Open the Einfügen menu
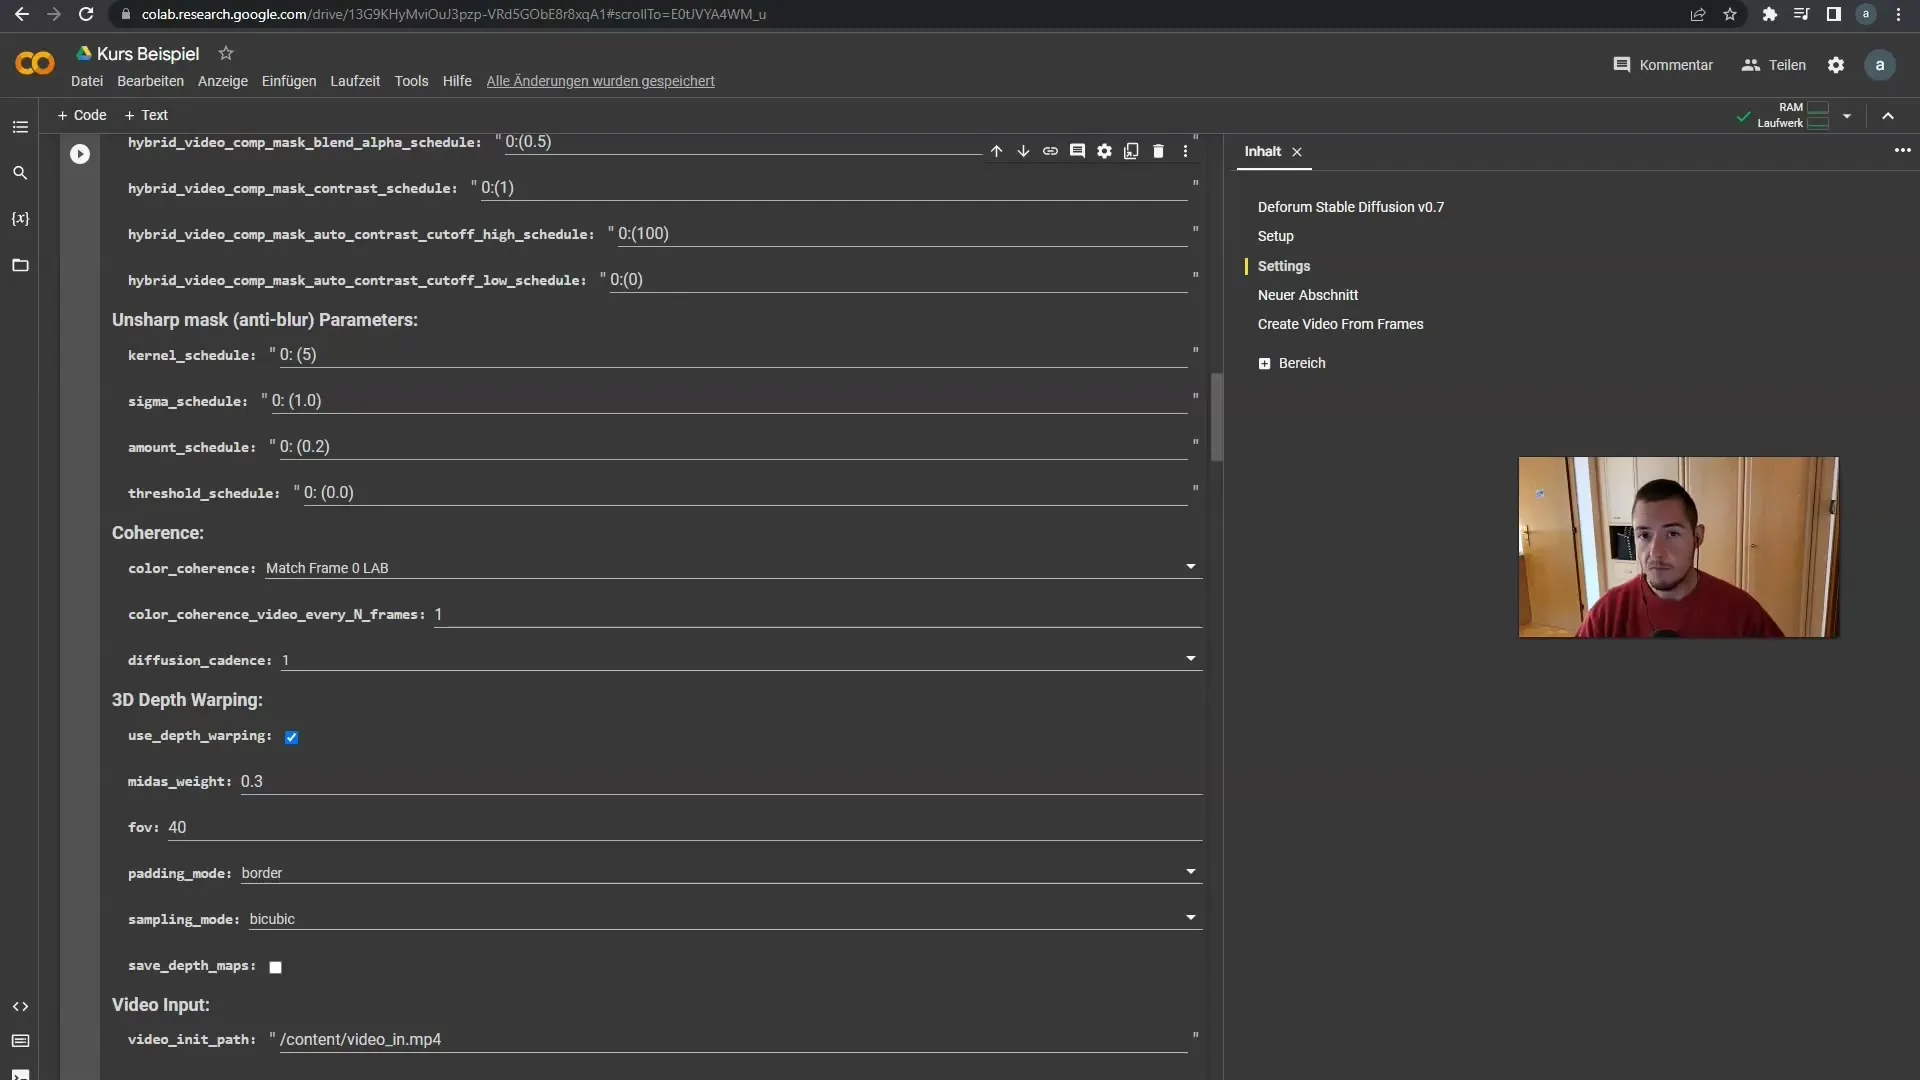Screen dimensions: 1920x1080 (289, 81)
